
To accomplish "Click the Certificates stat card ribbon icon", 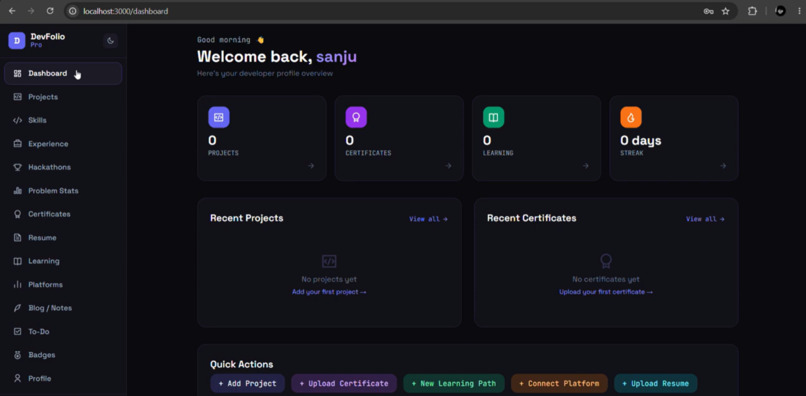I will point(356,117).
